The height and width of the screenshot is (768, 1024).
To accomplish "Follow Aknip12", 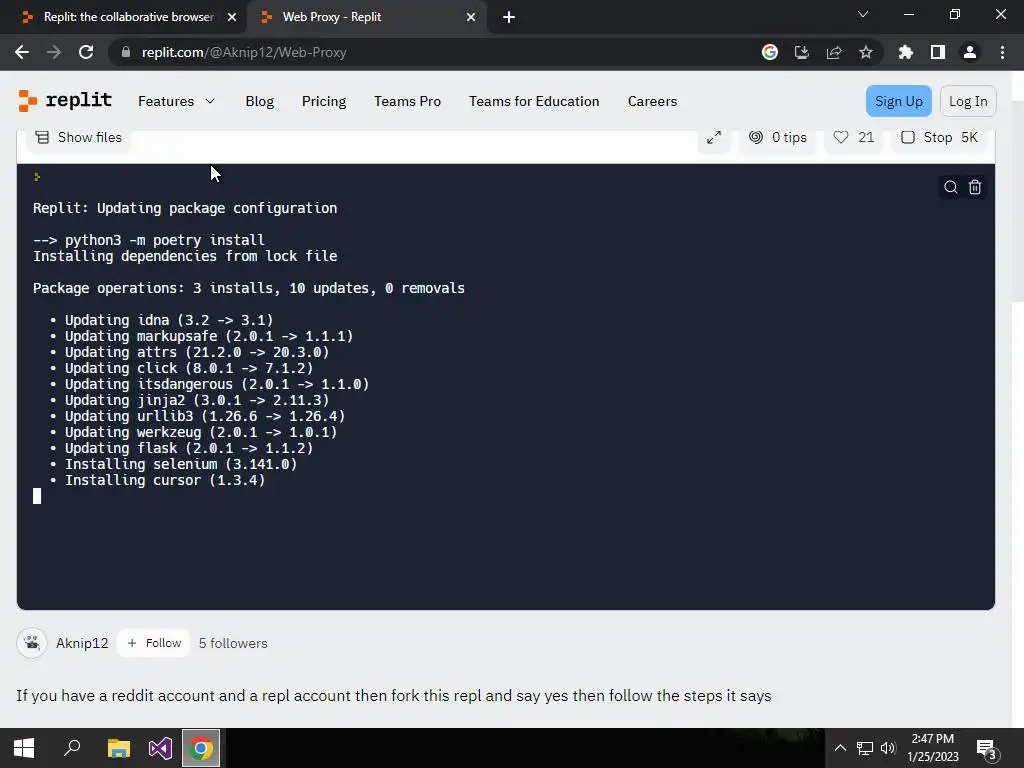I will 153,643.
